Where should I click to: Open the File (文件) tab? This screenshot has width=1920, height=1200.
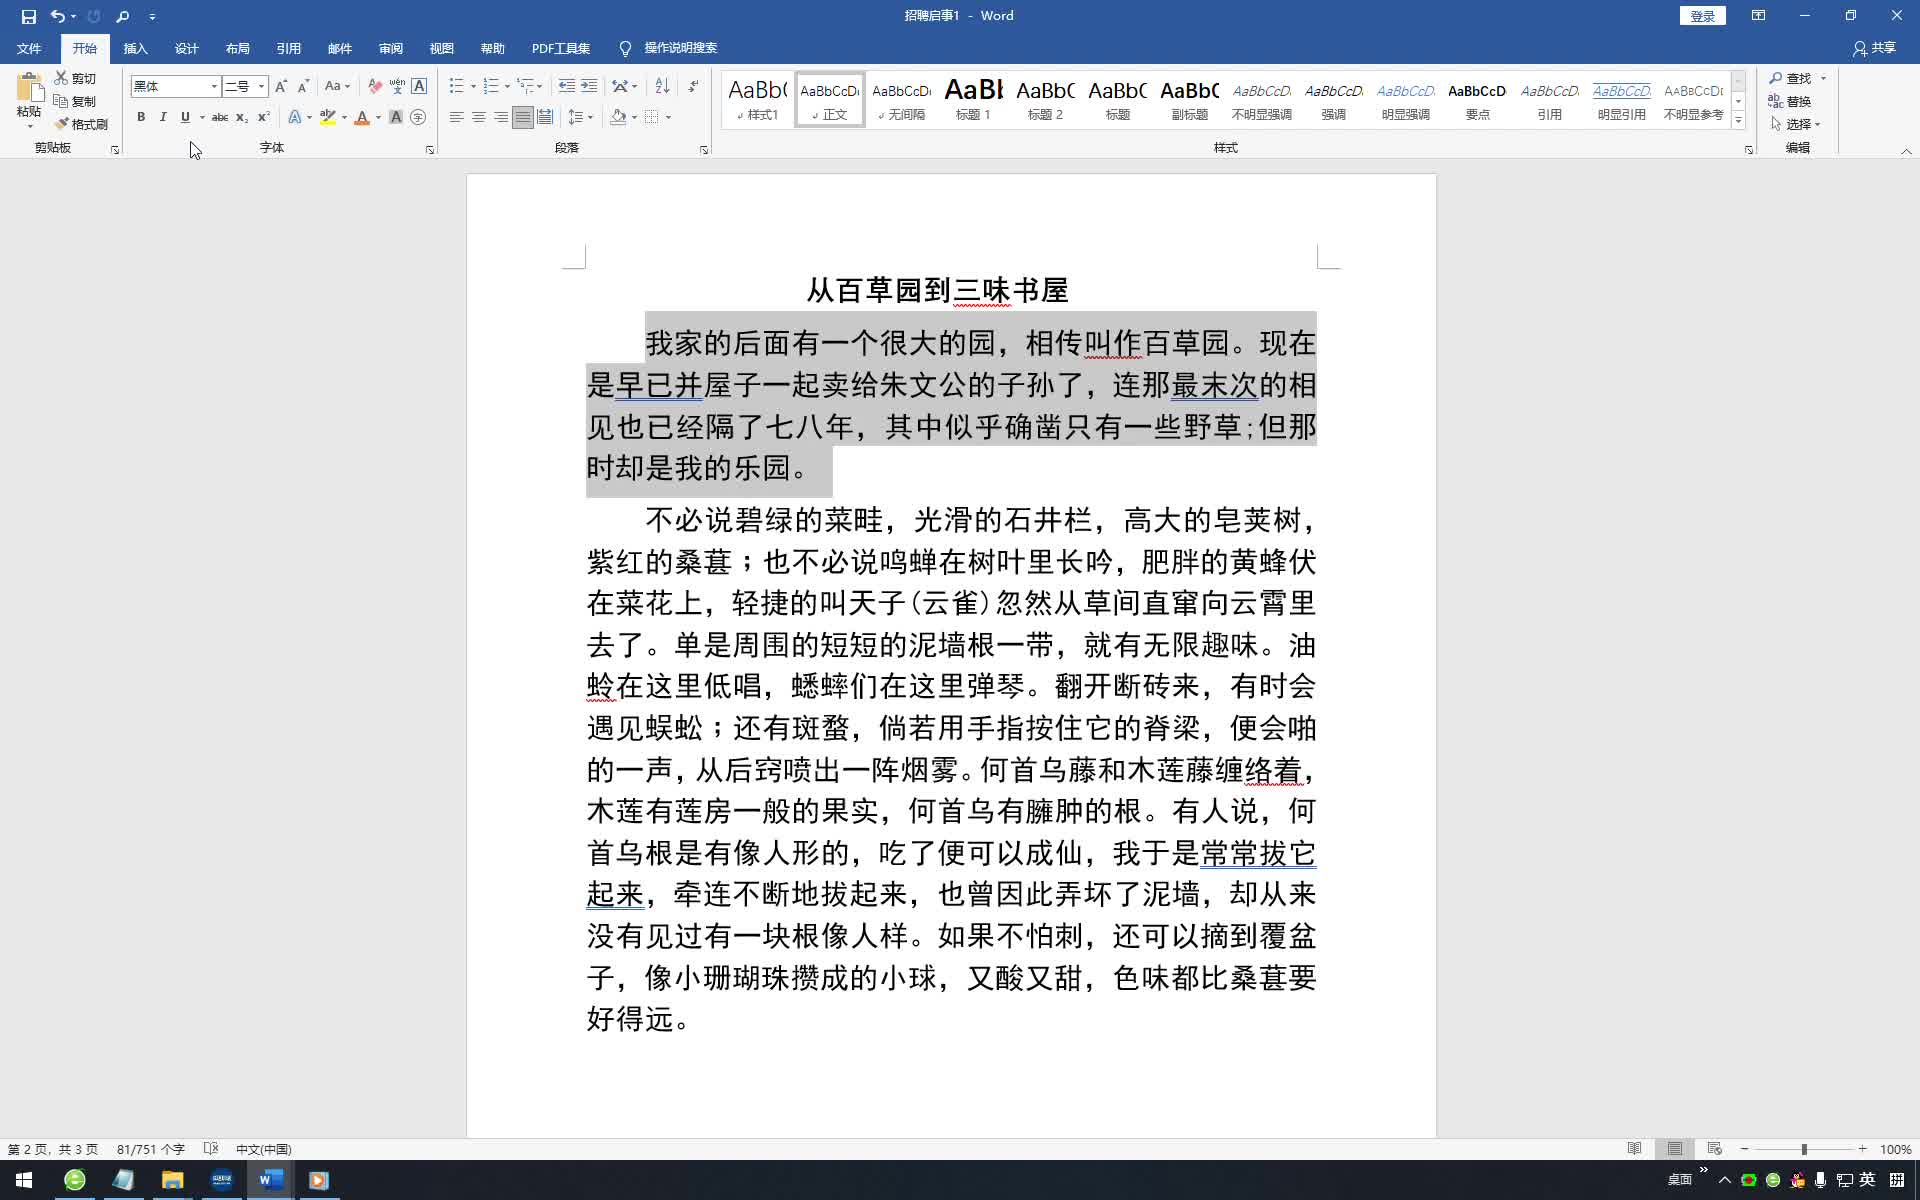click(x=29, y=48)
